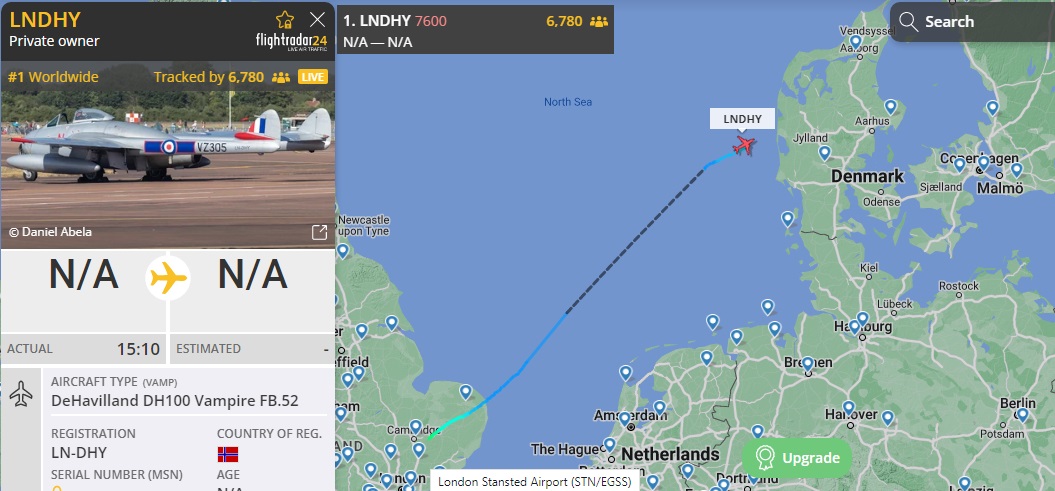The width and height of the screenshot is (1055, 491).
Task: Click the airport pin near Amsterdam
Action: [624, 418]
